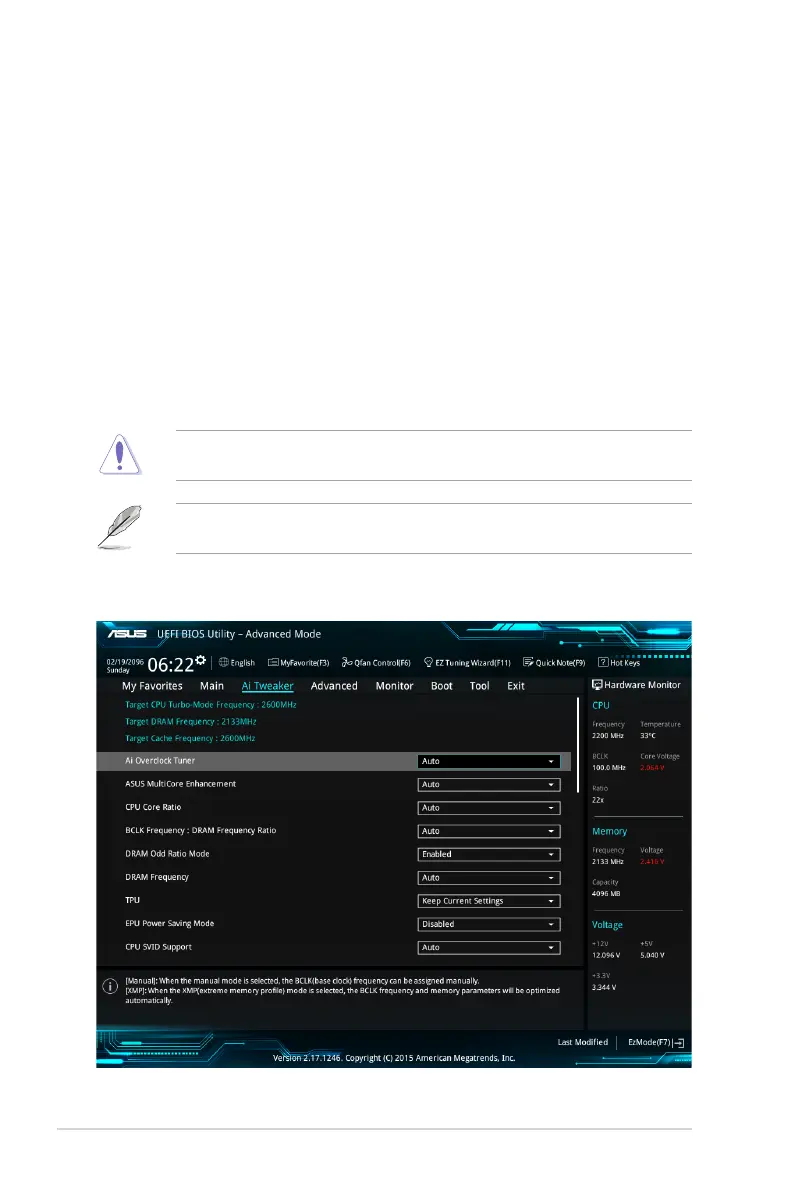
Task: Expand the CPU Core Ratio dropdown
Action: click(x=489, y=808)
